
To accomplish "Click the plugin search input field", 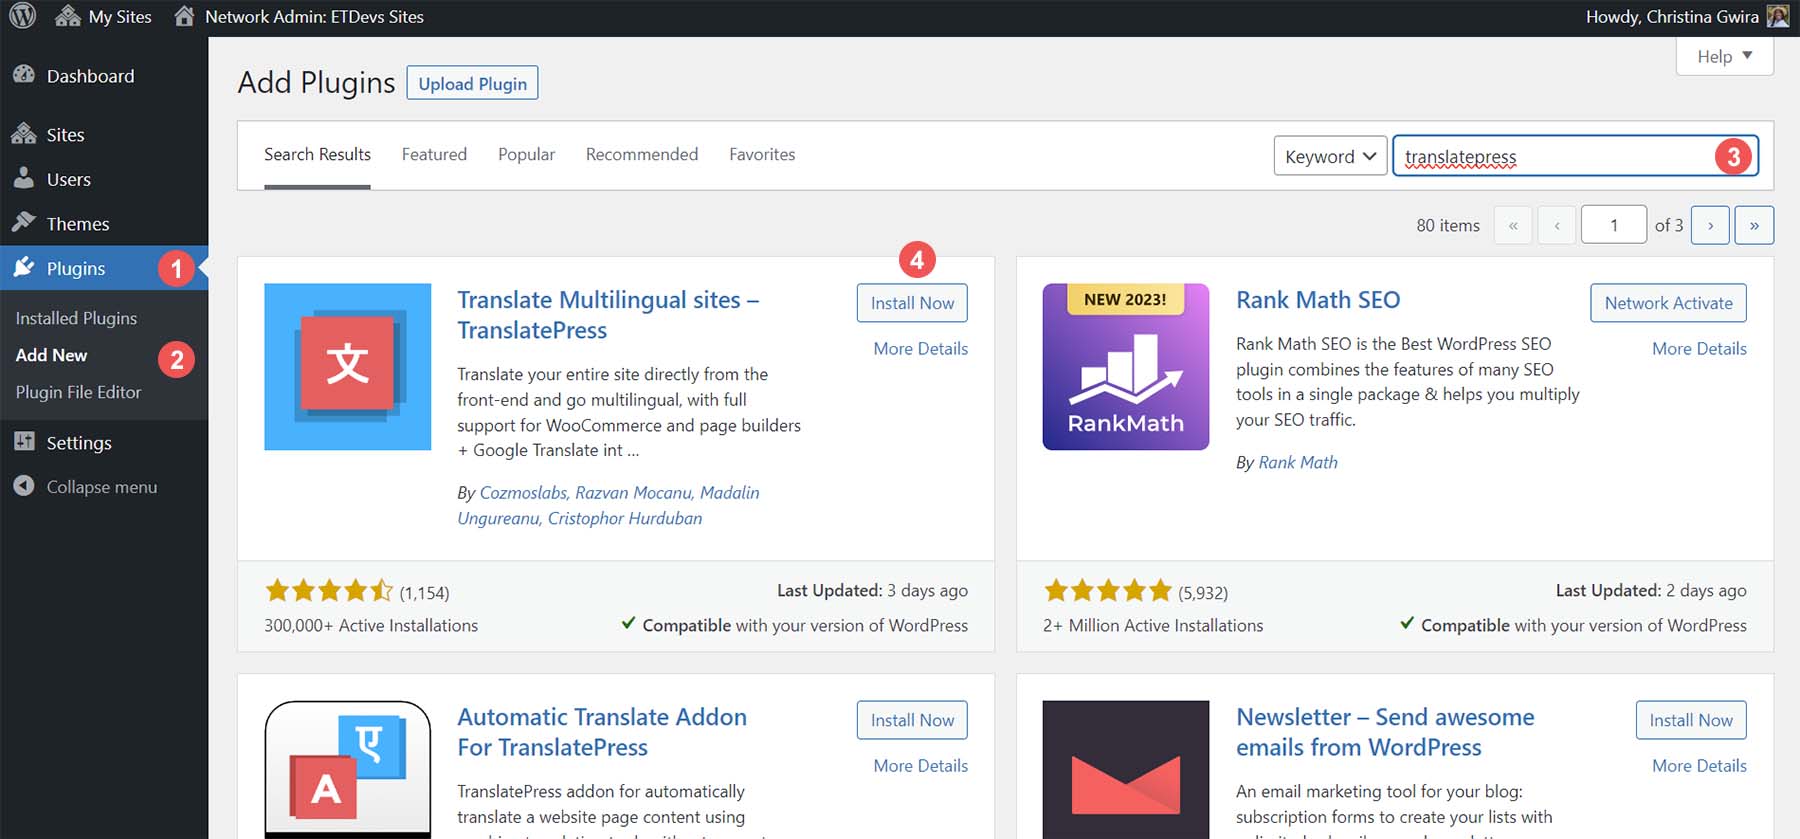I will [1555, 156].
